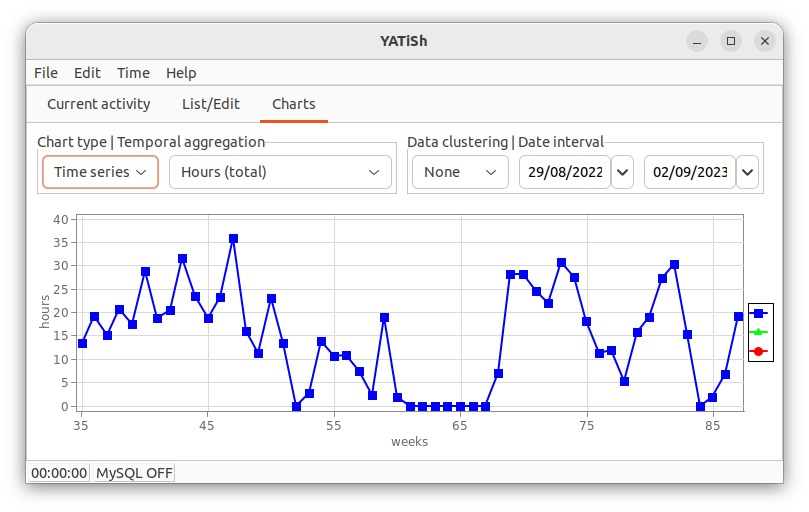809x512 pixels.
Task: Open the File menu
Action: [46, 73]
